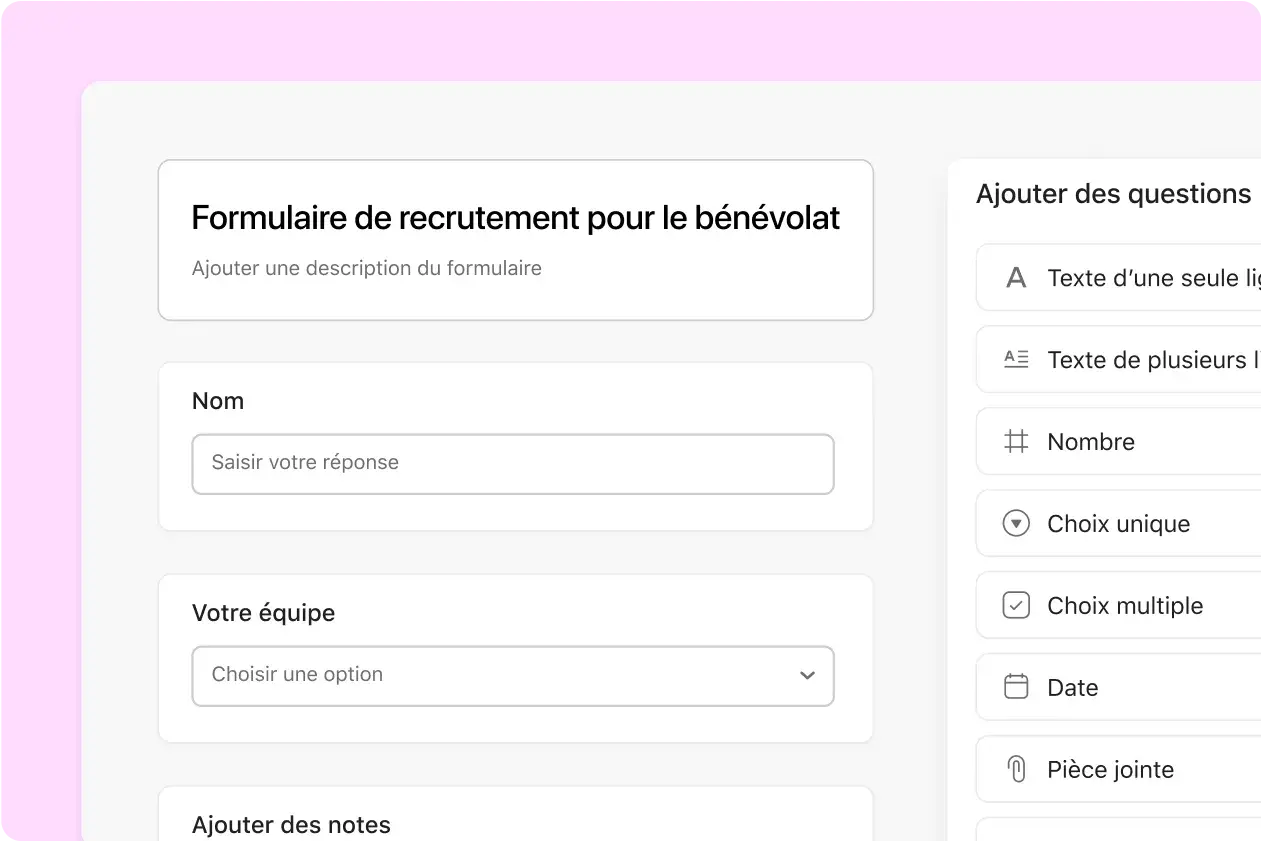This screenshot has width=1261, height=841.
Task: Click the Date calendar icon
Action: coord(1016,688)
